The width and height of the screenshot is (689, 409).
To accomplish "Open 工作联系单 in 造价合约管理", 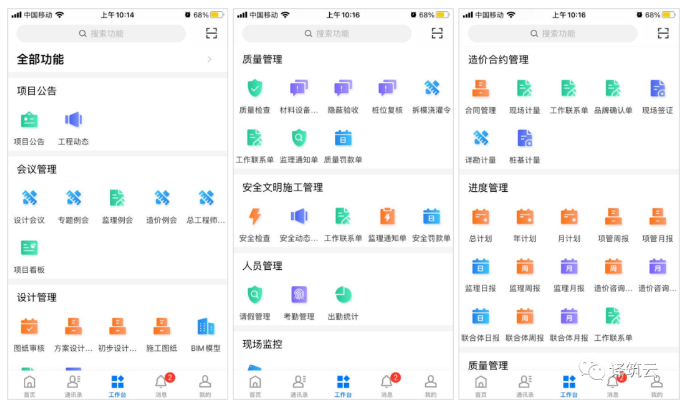I will 569,88.
